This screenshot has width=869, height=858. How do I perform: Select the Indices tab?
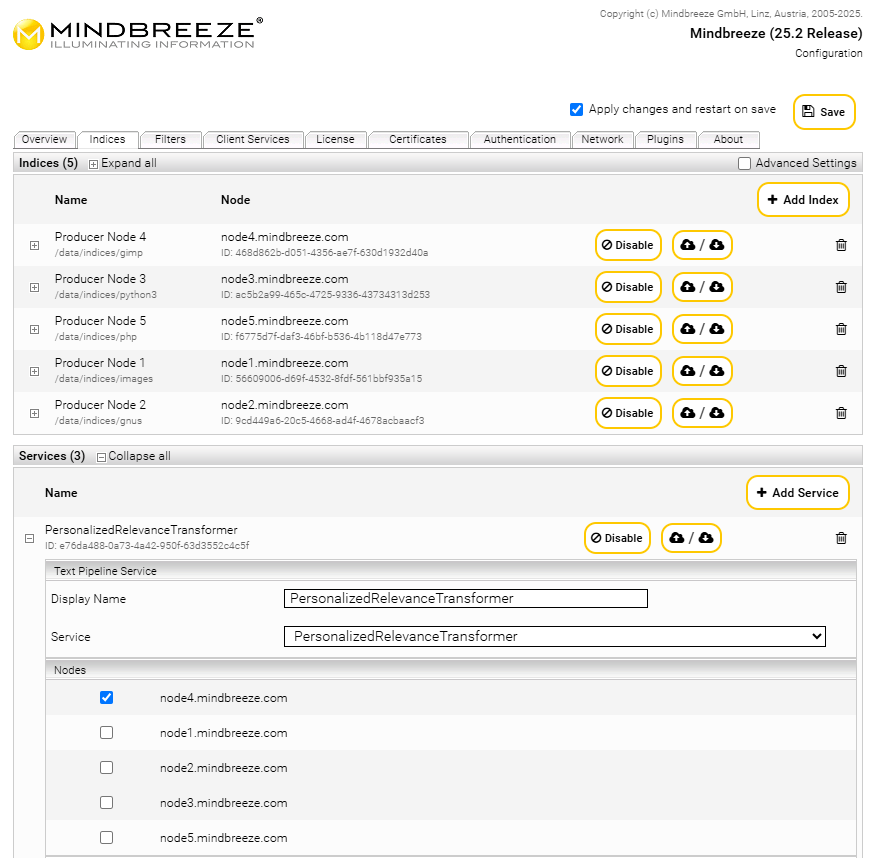click(108, 140)
